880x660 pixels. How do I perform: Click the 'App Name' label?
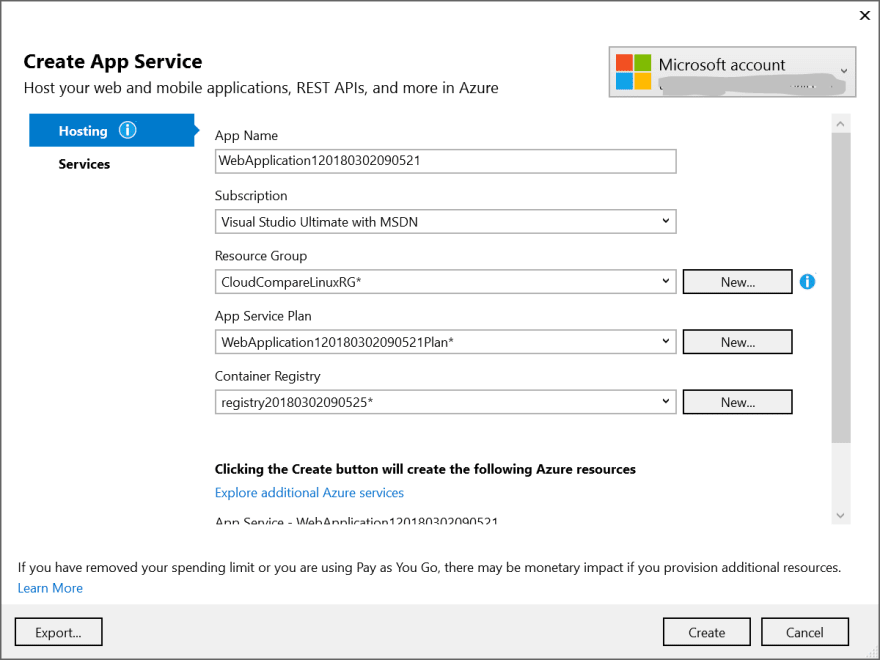pyautogui.click(x=246, y=135)
